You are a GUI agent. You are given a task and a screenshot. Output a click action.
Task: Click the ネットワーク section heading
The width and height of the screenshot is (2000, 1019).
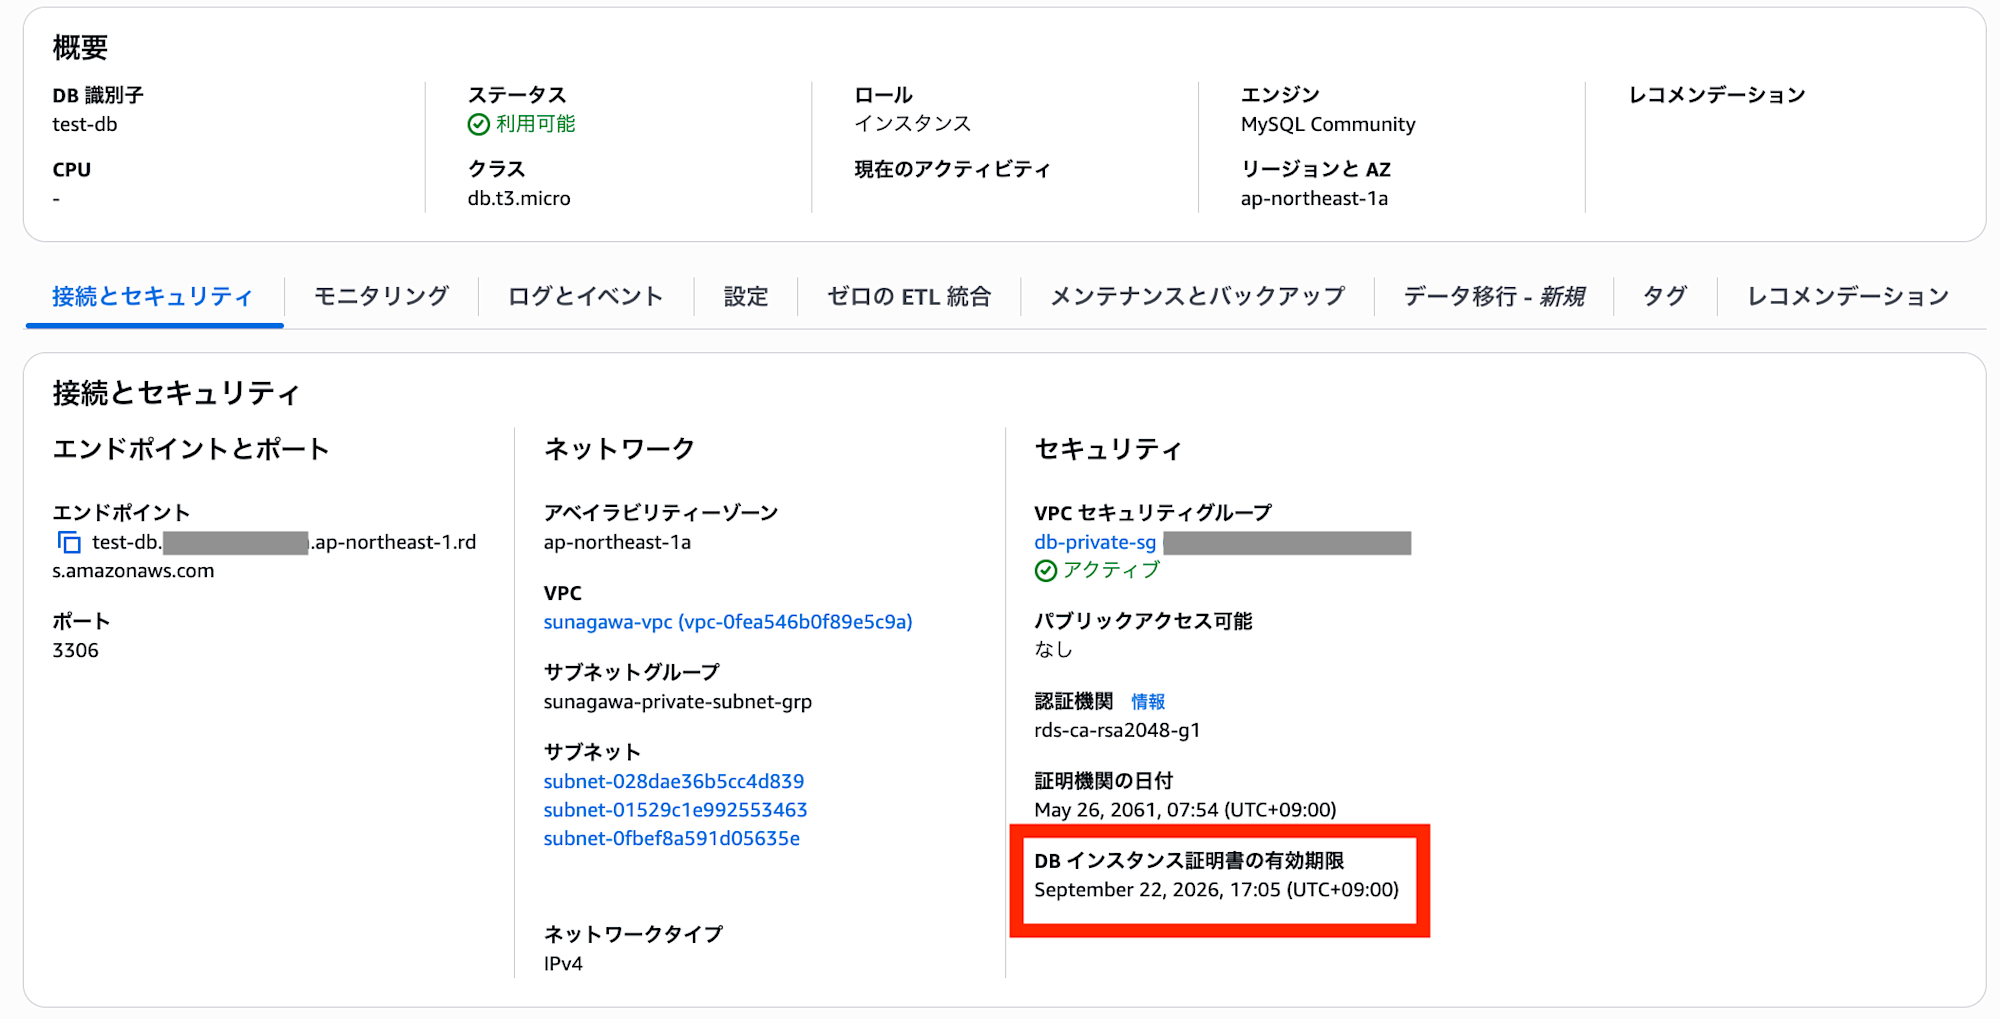(x=619, y=450)
